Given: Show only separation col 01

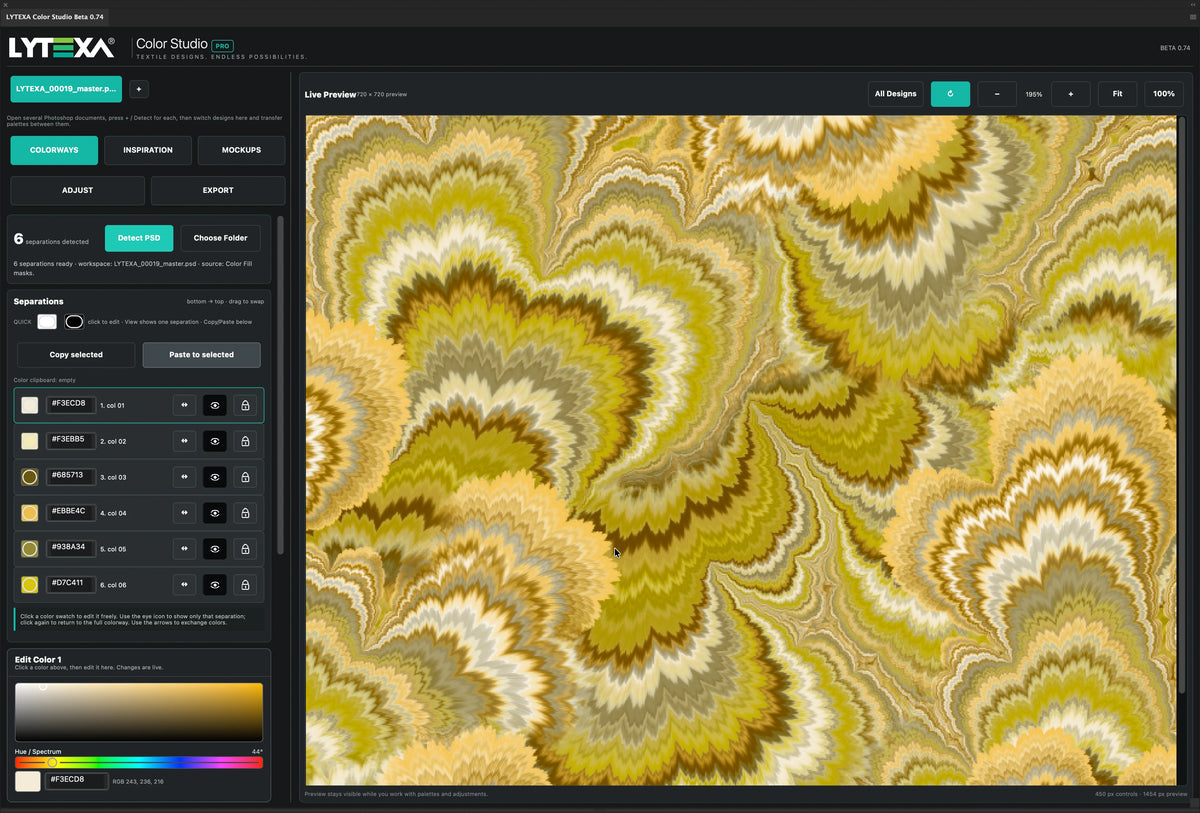Looking at the screenshot, I should tap(215, 405).
